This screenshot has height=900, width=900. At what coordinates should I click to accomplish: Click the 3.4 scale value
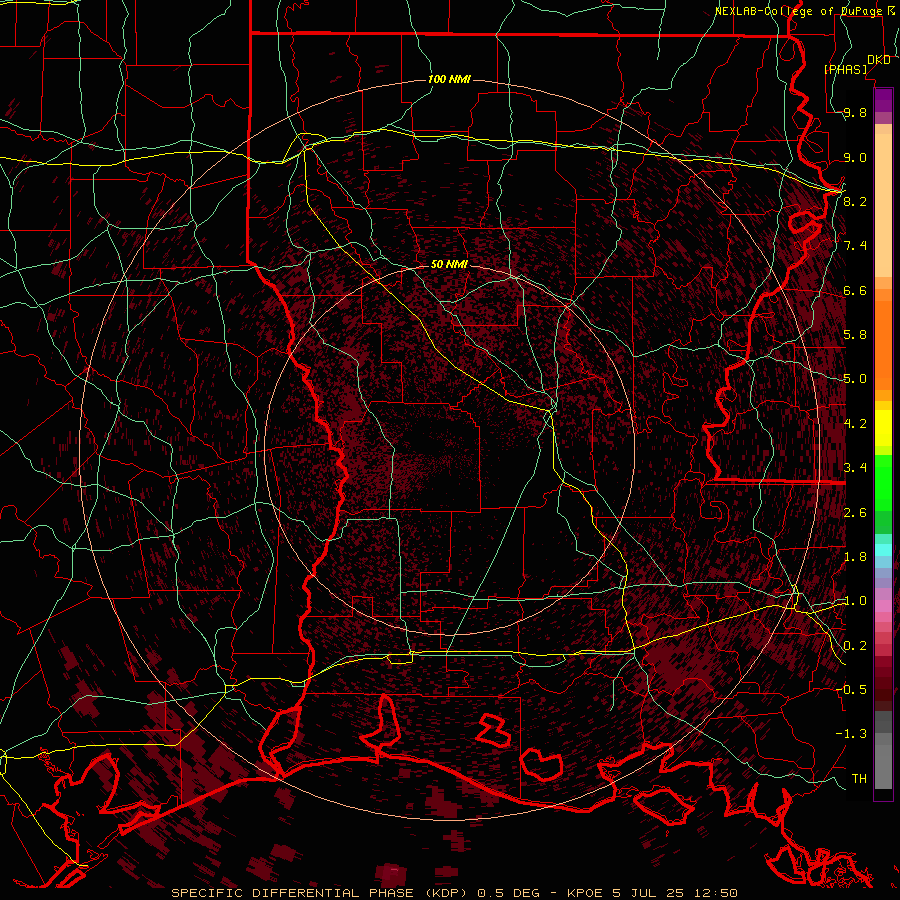[855, 468]
